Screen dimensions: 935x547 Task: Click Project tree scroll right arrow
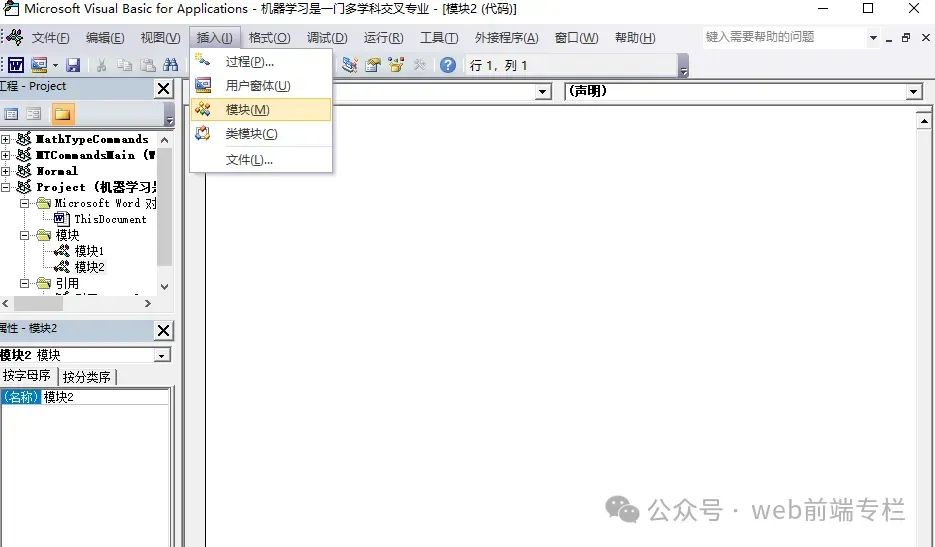click(x=148, y=304)
